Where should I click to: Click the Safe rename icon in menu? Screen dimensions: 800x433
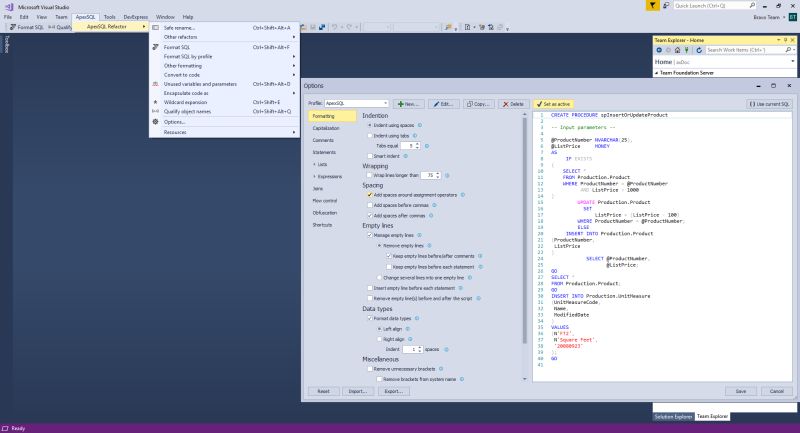[156, 28]
